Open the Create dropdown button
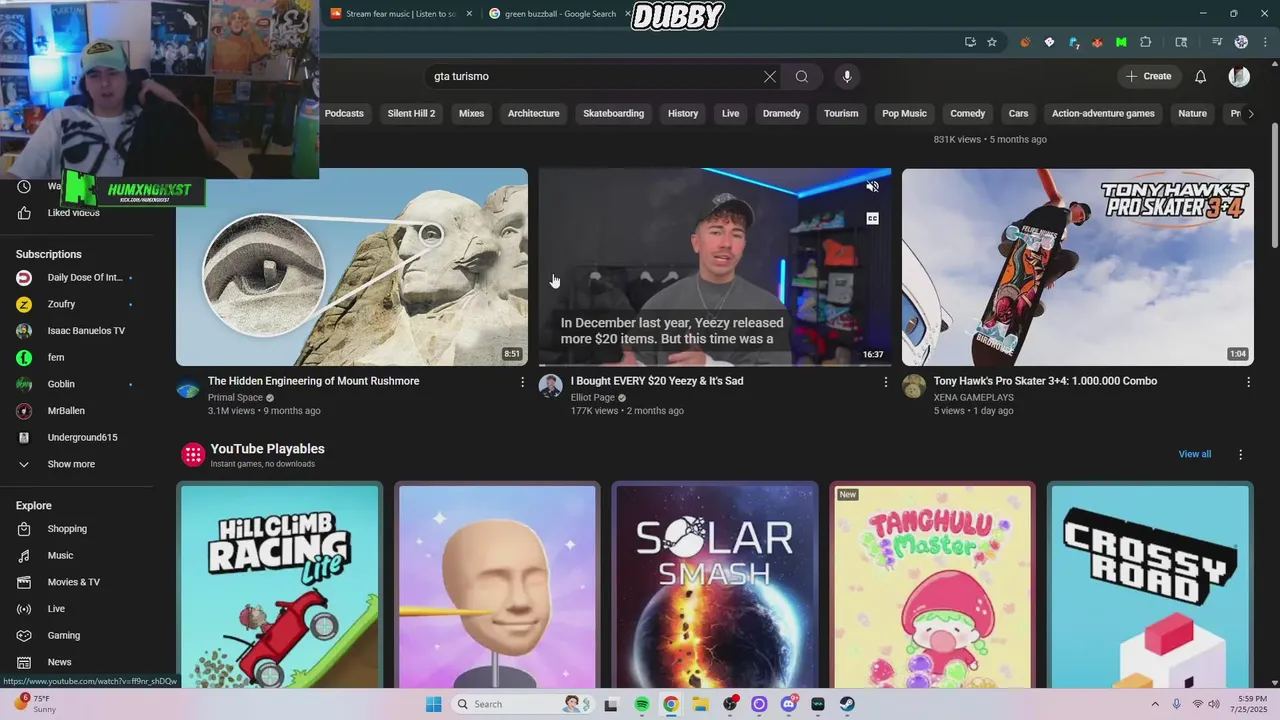The height and width of the screenshot is (720, 1280). coord(1148,76)
